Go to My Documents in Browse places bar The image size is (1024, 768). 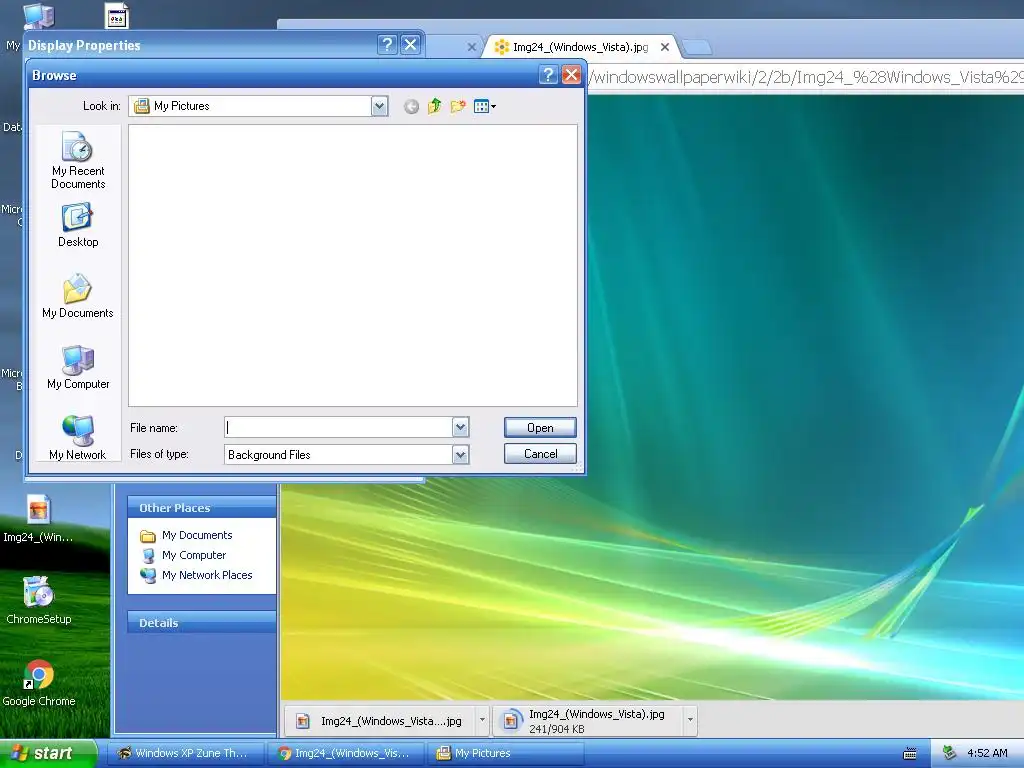(x=78, y=296)
